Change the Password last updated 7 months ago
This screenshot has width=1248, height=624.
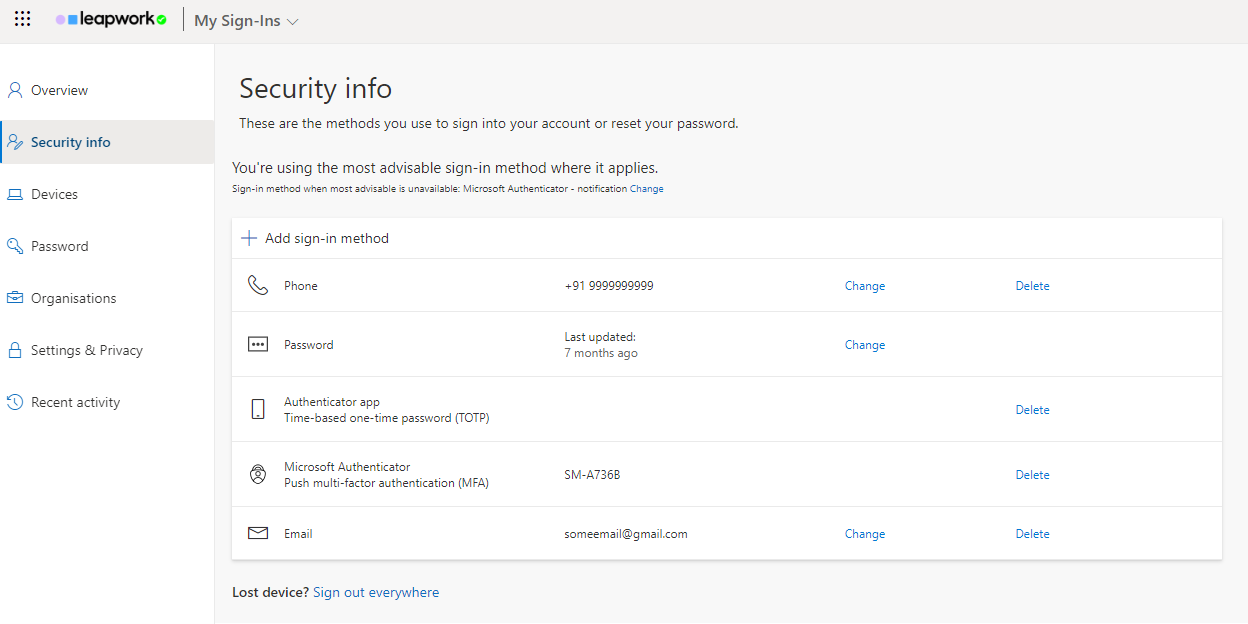coord(864,344)
